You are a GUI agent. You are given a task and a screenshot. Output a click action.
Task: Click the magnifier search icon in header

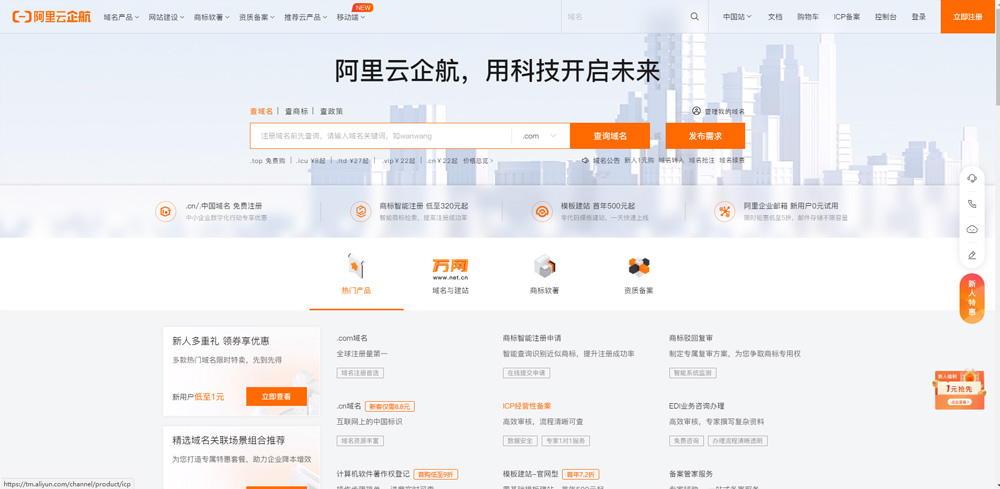(695, 17)
